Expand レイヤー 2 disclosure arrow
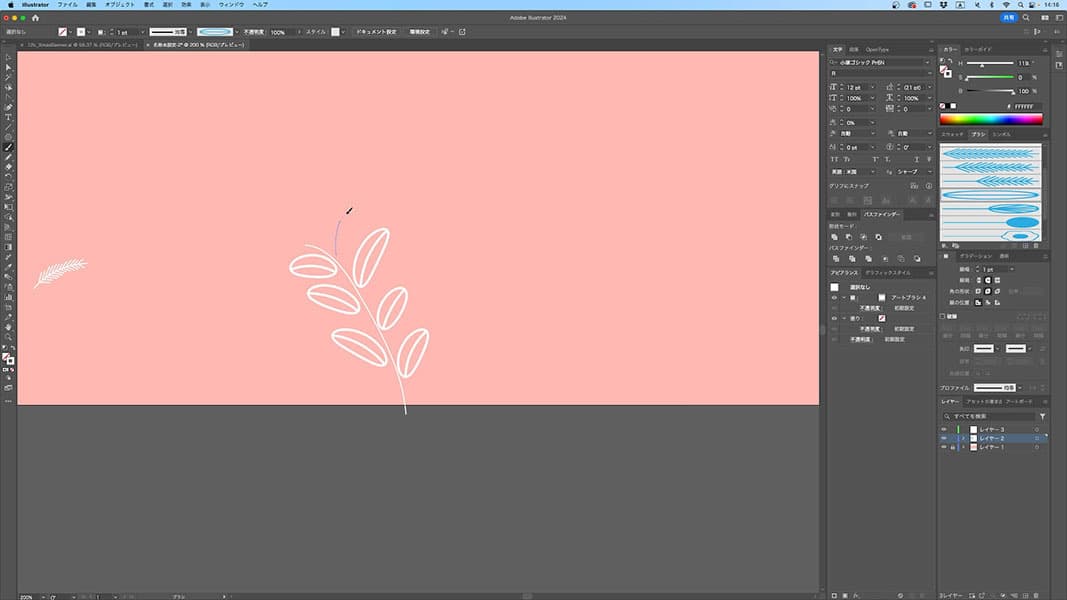The image size is (1067, 600). tap(963, 438)
